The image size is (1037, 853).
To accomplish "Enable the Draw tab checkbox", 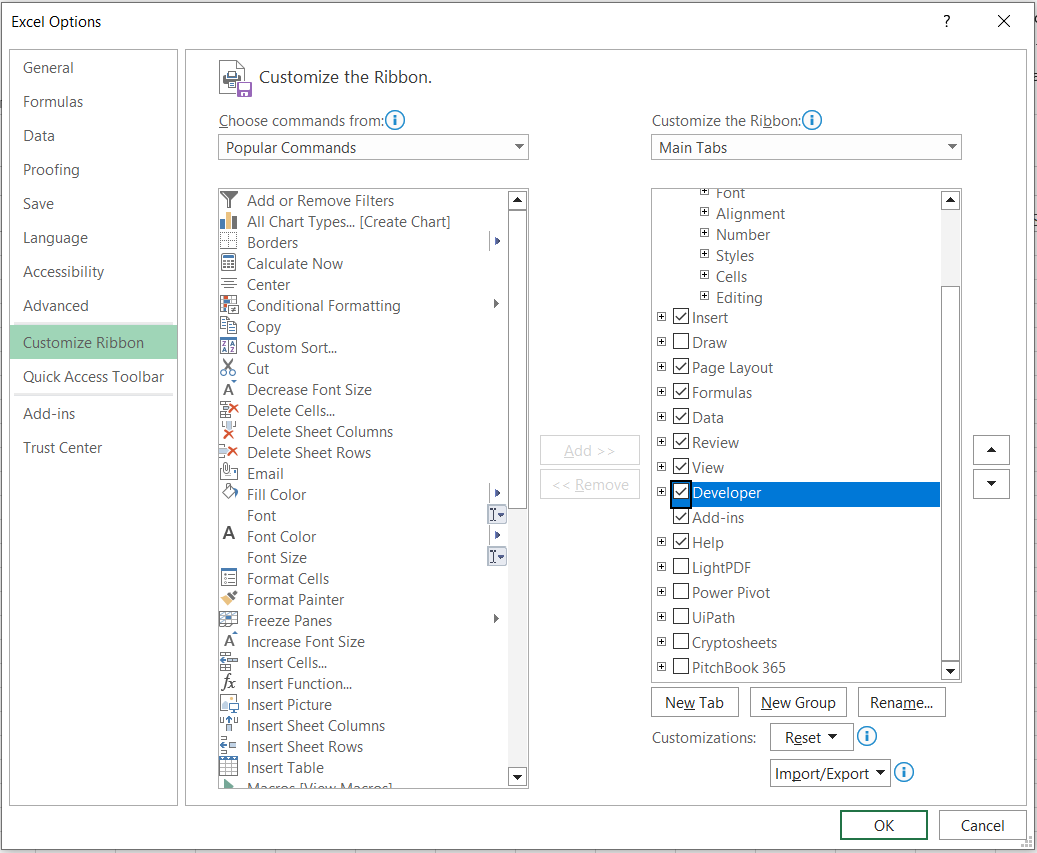I will pos(681,342).
